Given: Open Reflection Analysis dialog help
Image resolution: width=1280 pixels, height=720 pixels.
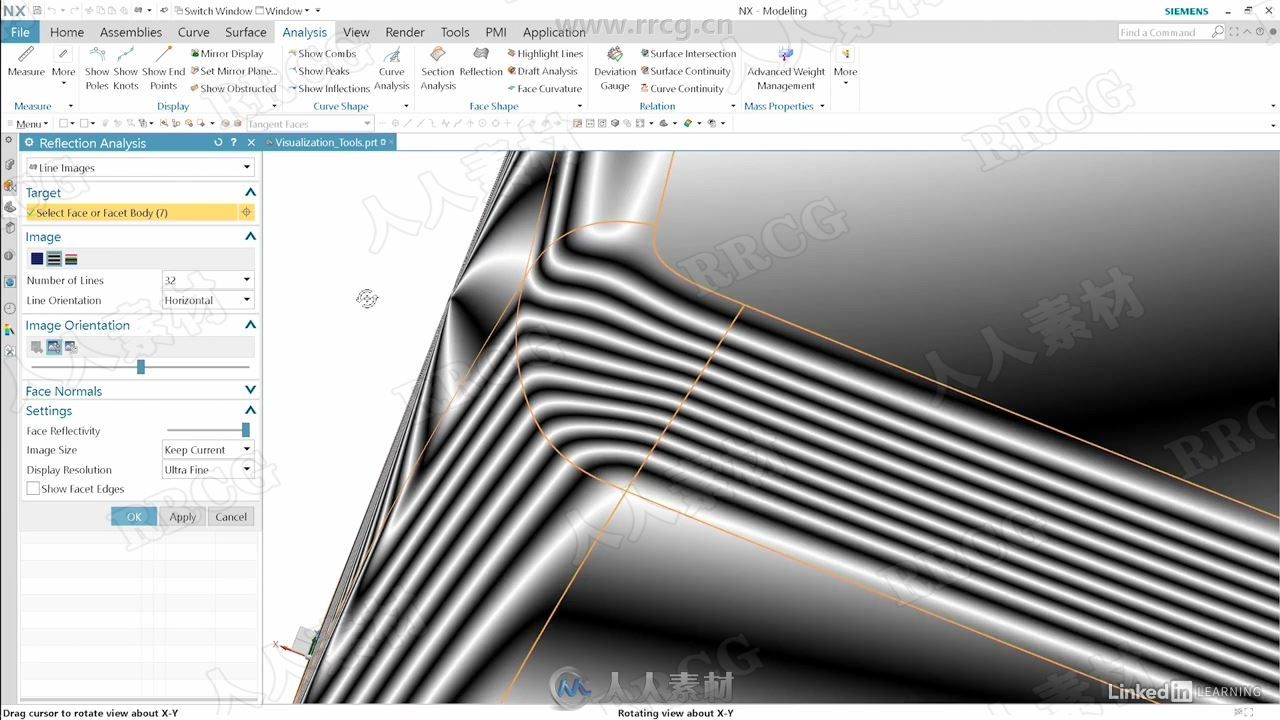Looking at the screenshot, I should [234, 143].
